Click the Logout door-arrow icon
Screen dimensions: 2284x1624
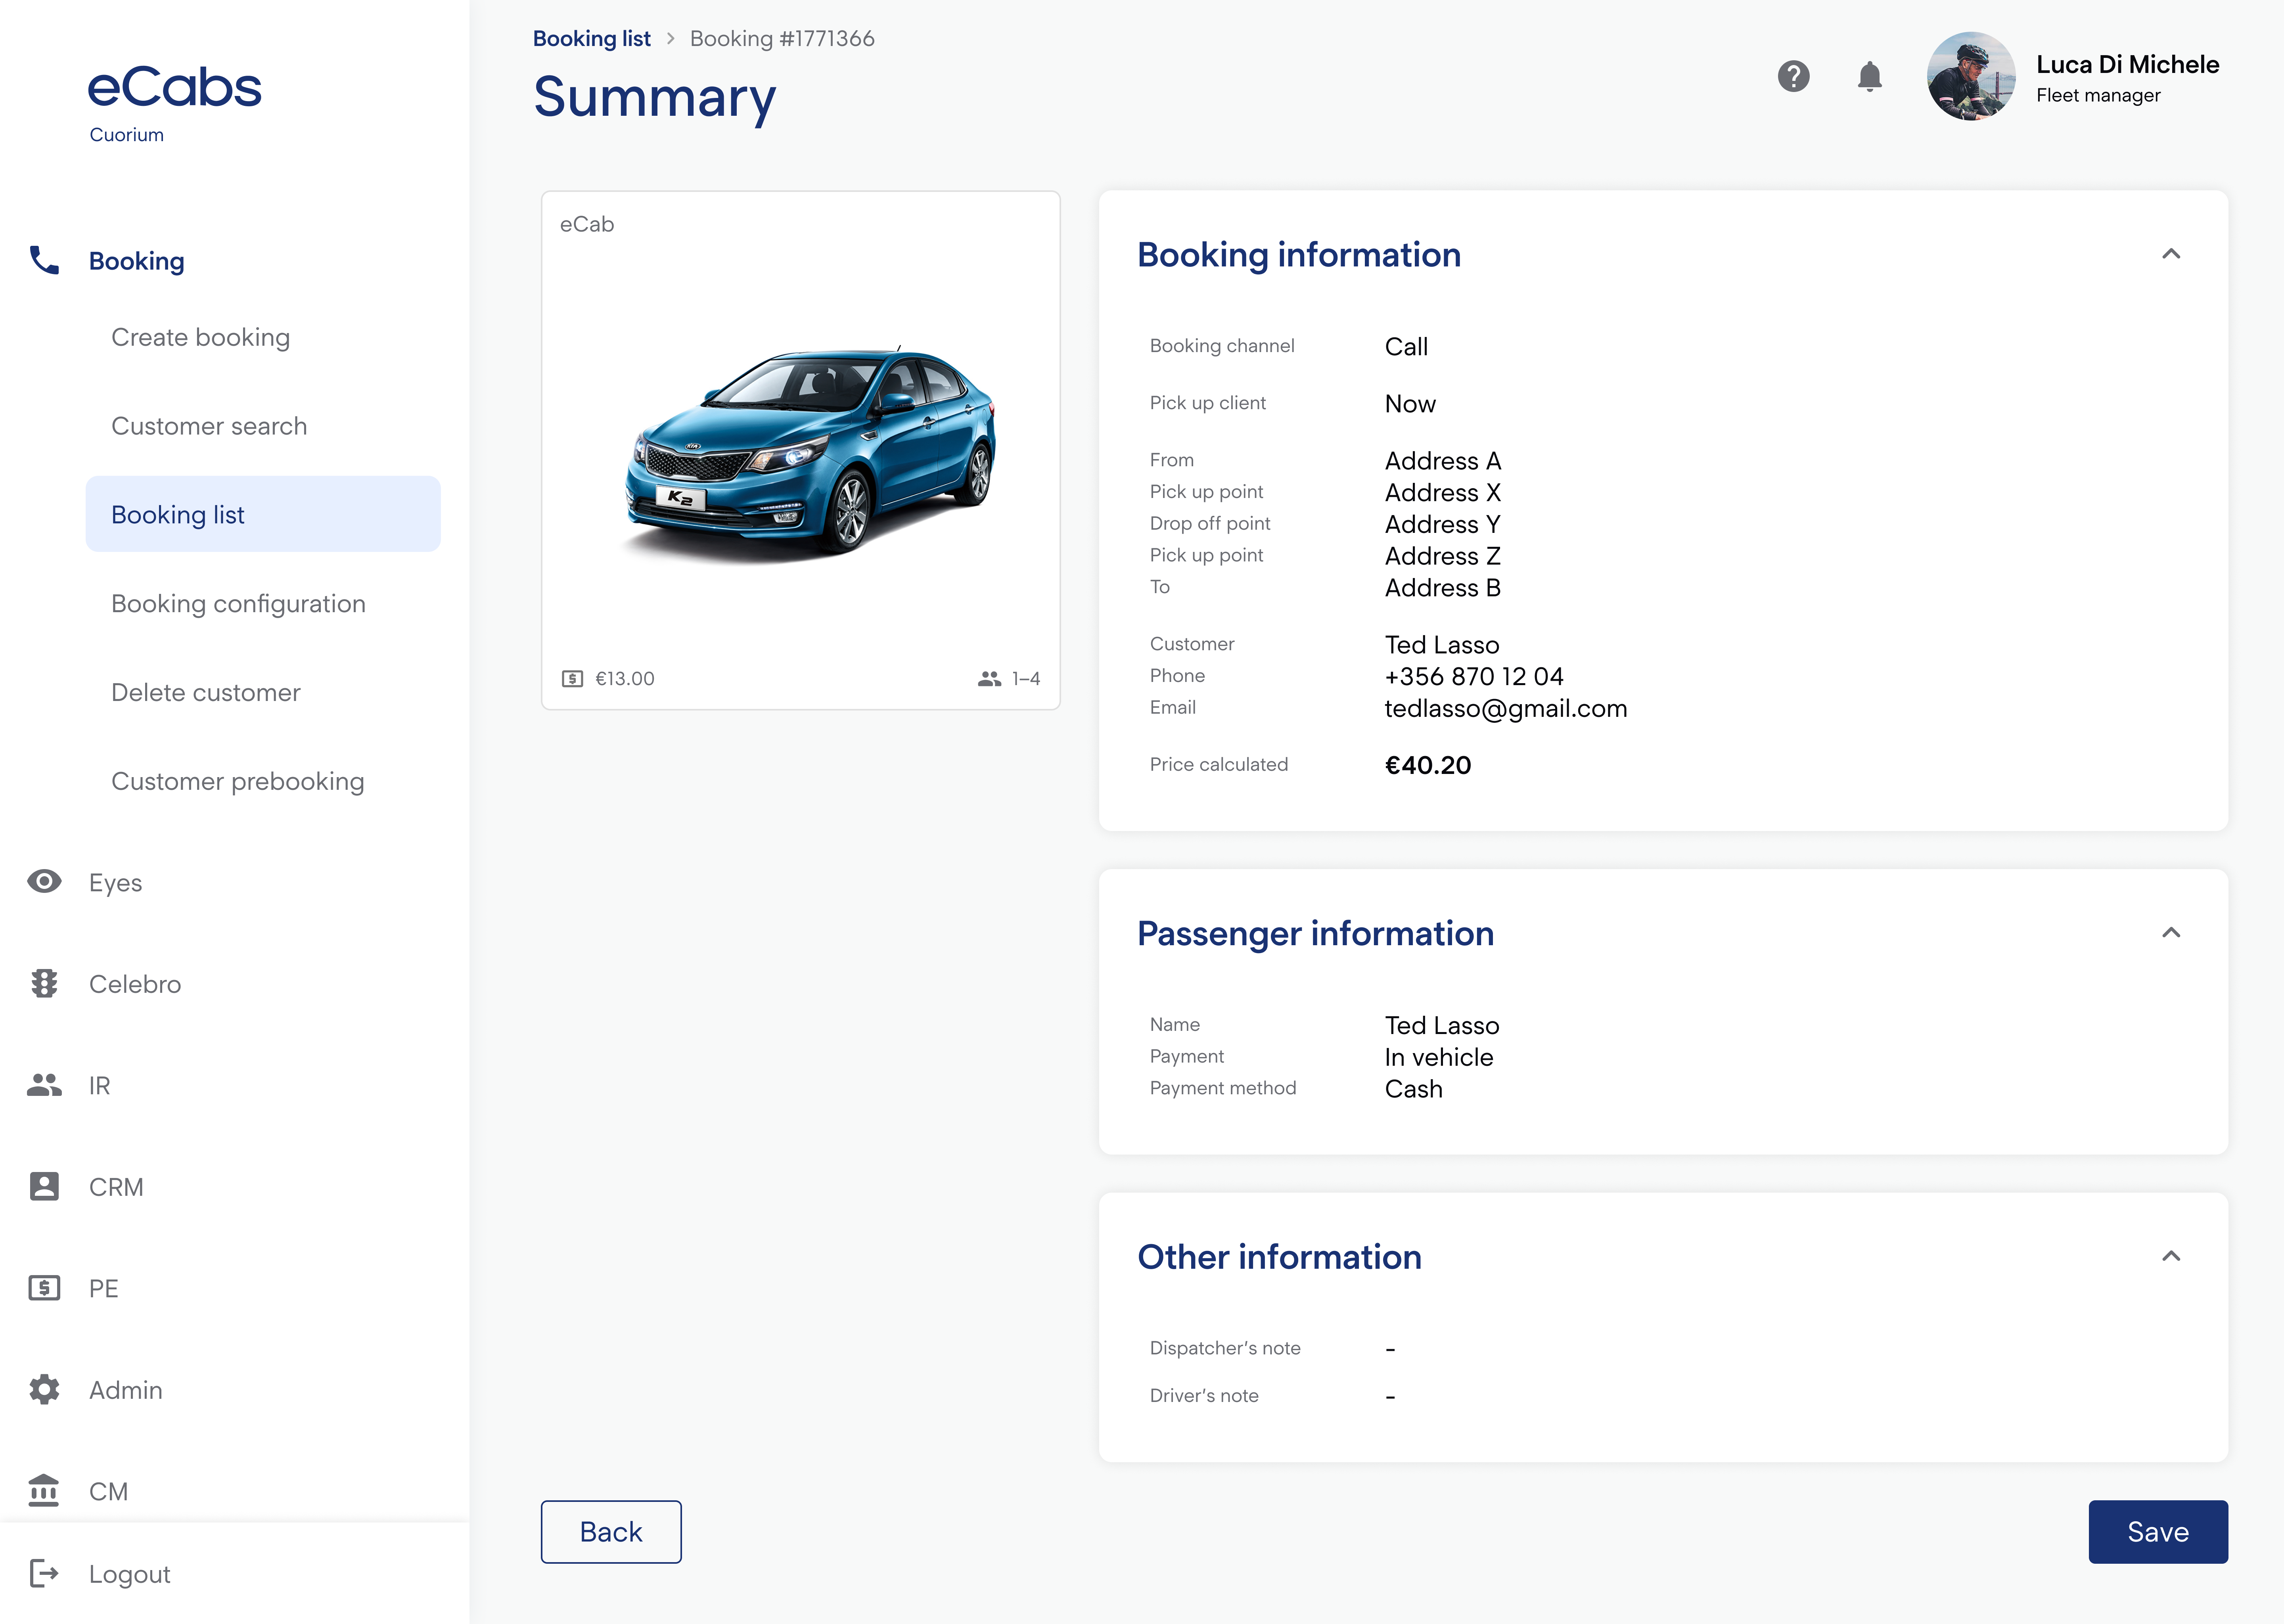click(x=44, y=1573)
